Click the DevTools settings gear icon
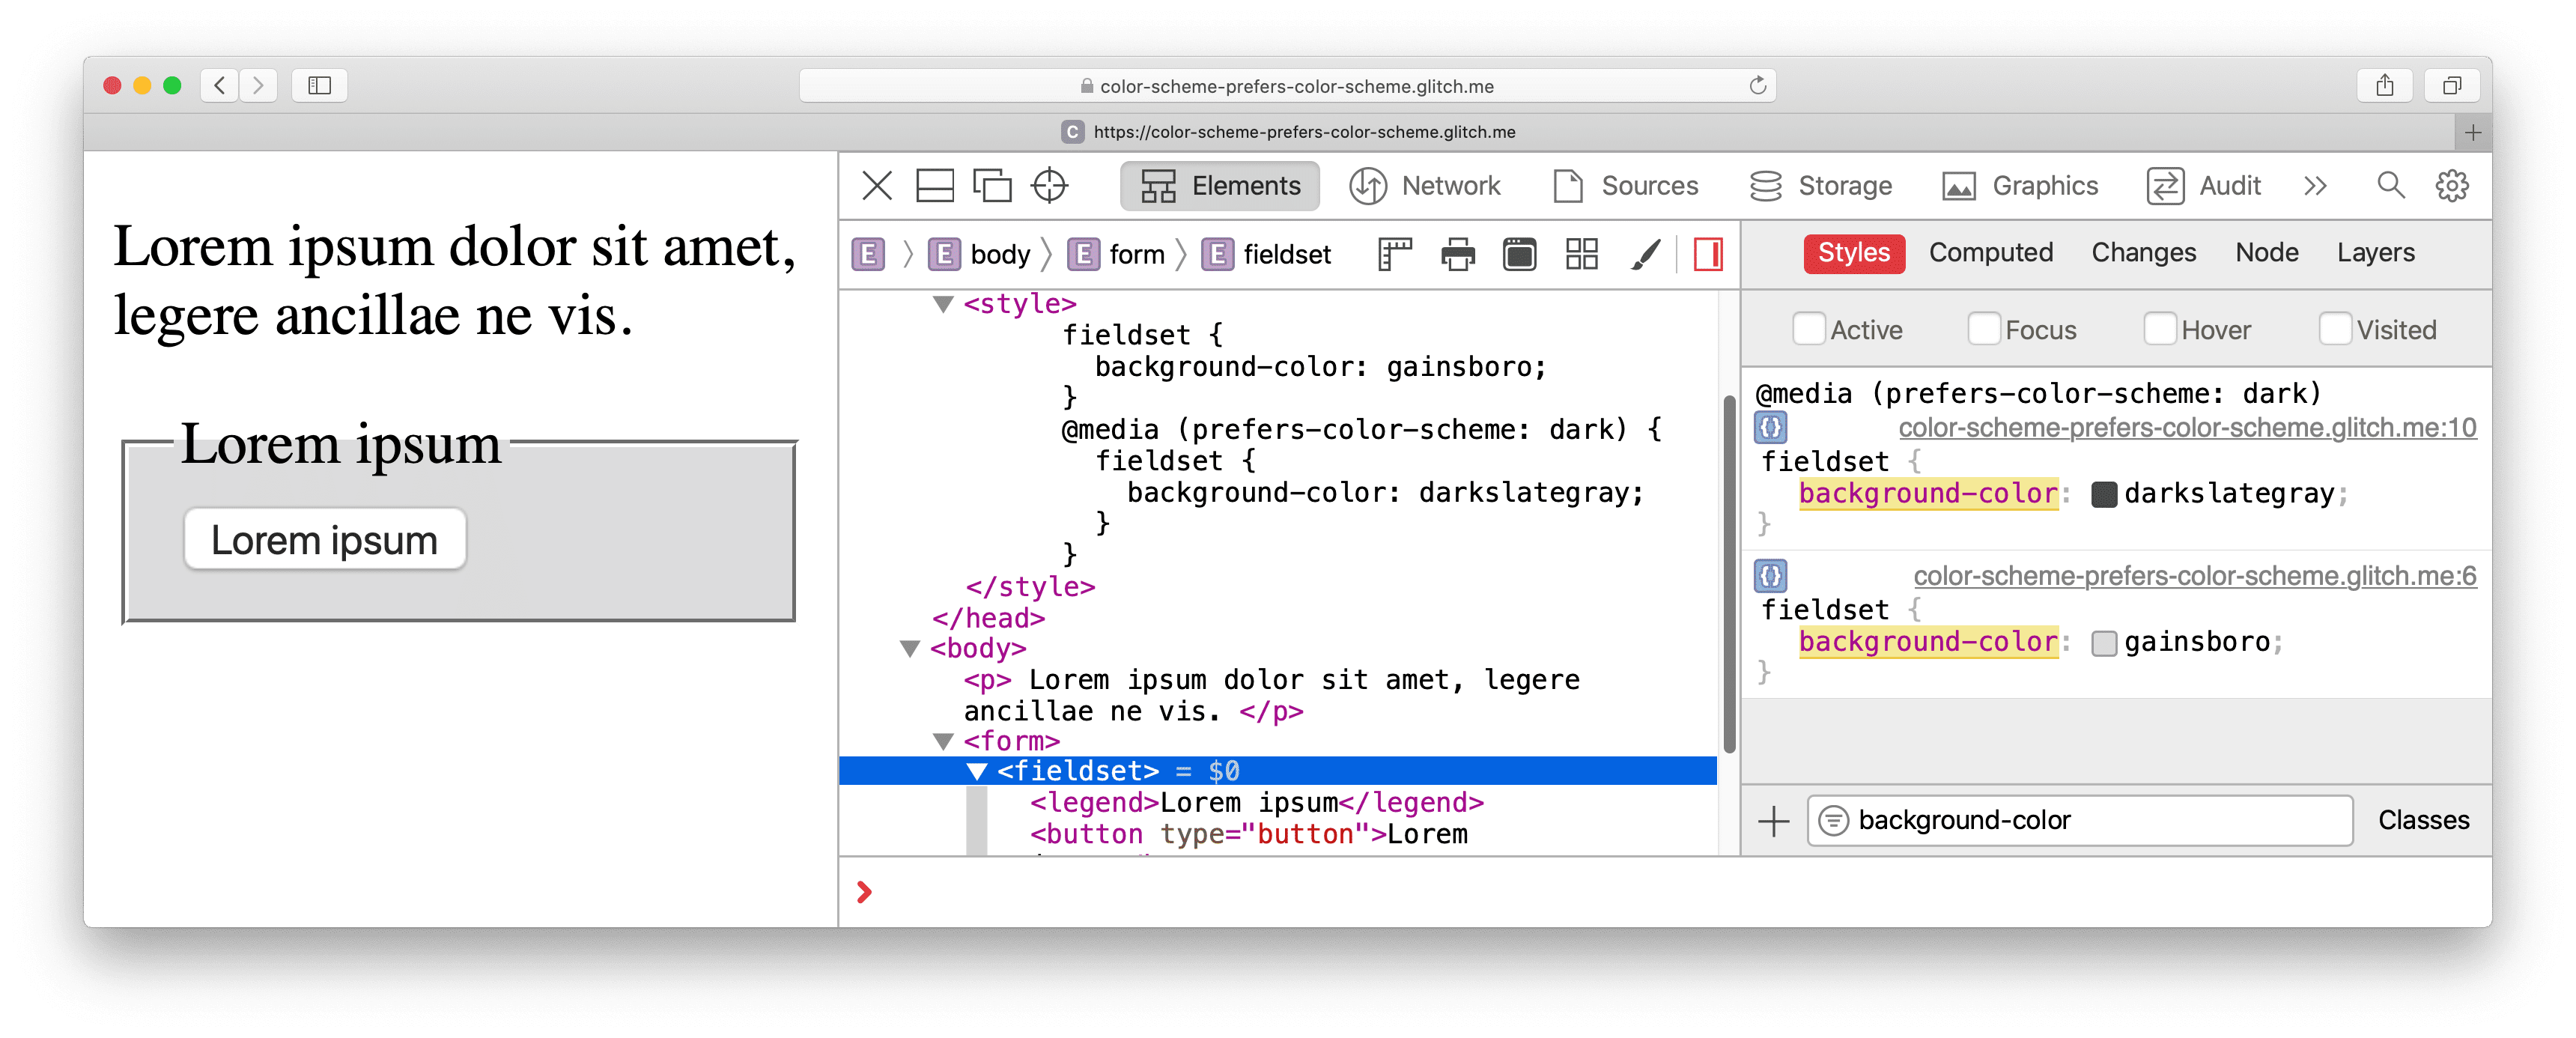 tap(2456, 186)
